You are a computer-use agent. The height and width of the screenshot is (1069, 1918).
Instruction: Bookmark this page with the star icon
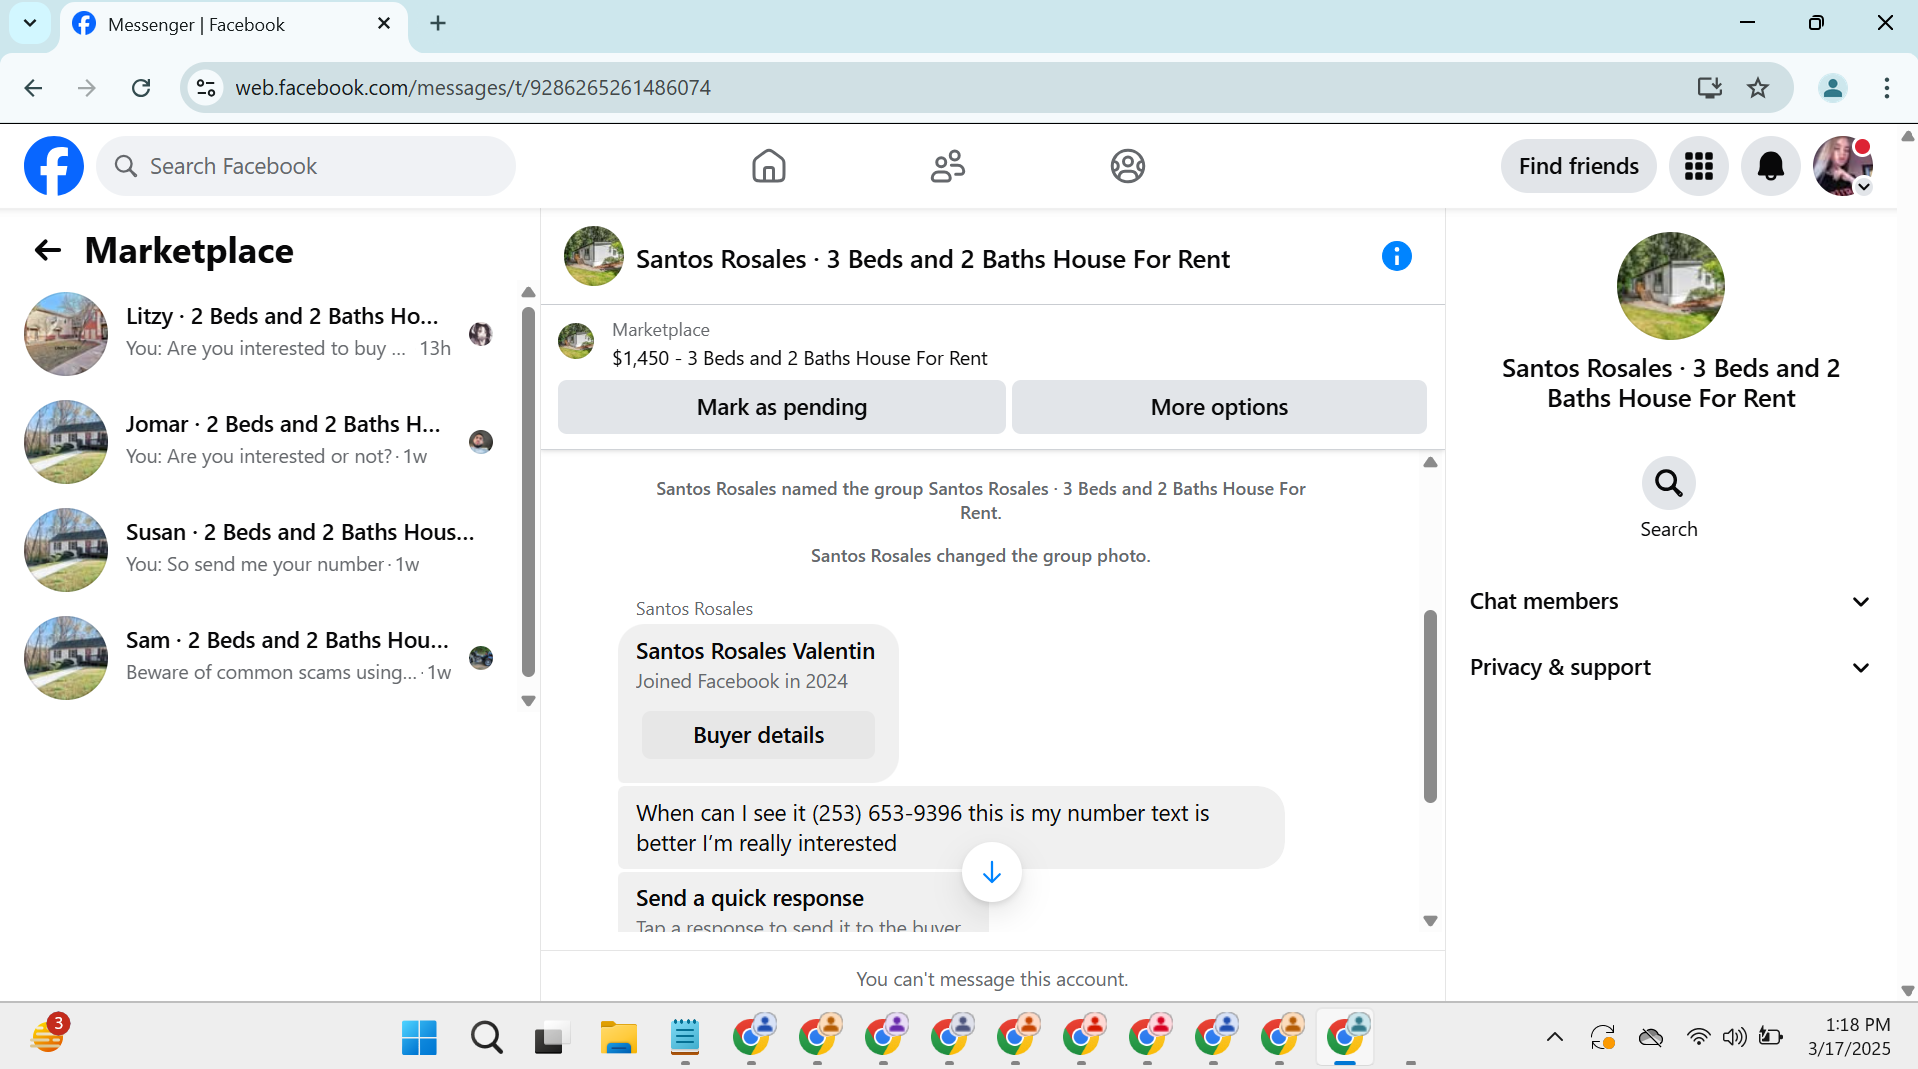(1758, 88)
